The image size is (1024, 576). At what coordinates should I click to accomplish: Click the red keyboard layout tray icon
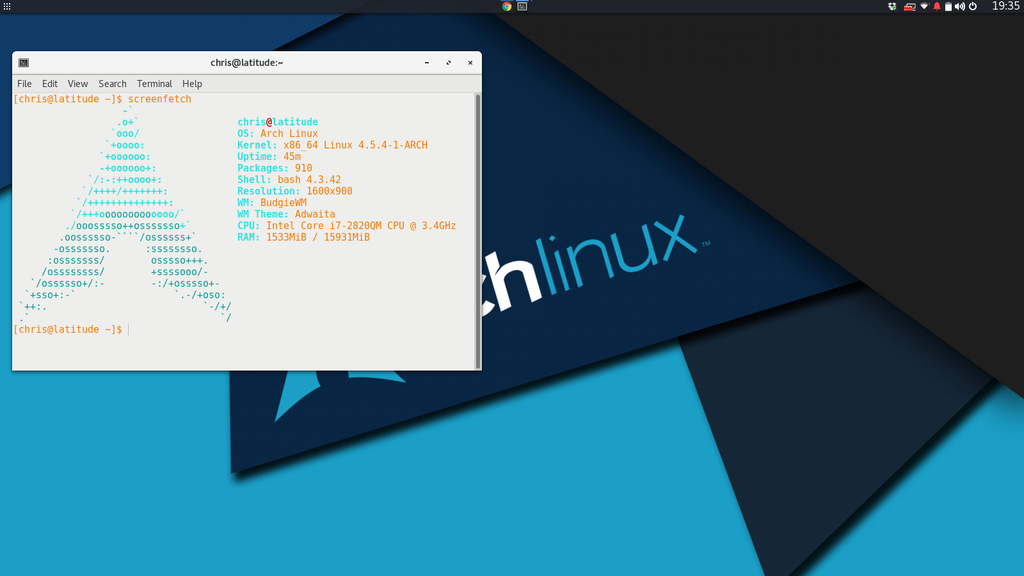[909, 7]
